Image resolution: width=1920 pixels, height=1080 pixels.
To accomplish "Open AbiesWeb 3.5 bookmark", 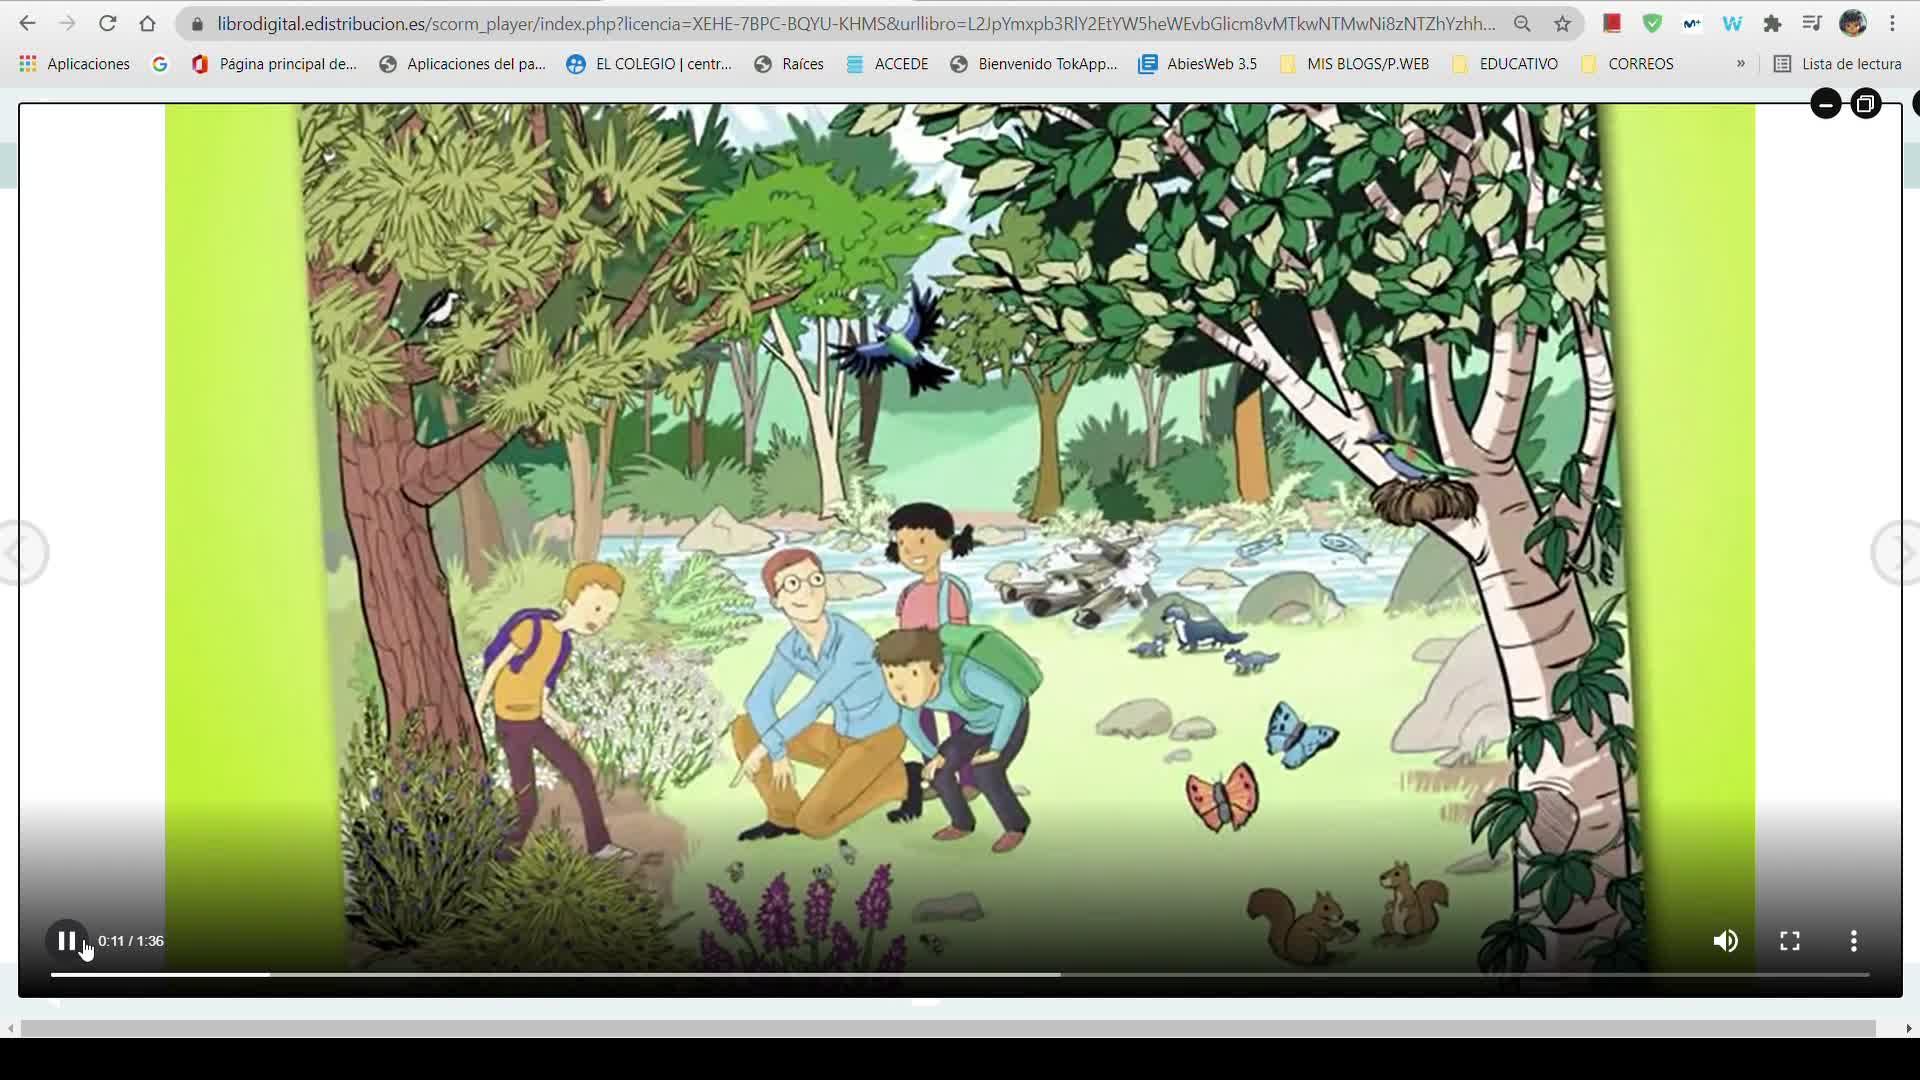I will tap(1197, 64).
